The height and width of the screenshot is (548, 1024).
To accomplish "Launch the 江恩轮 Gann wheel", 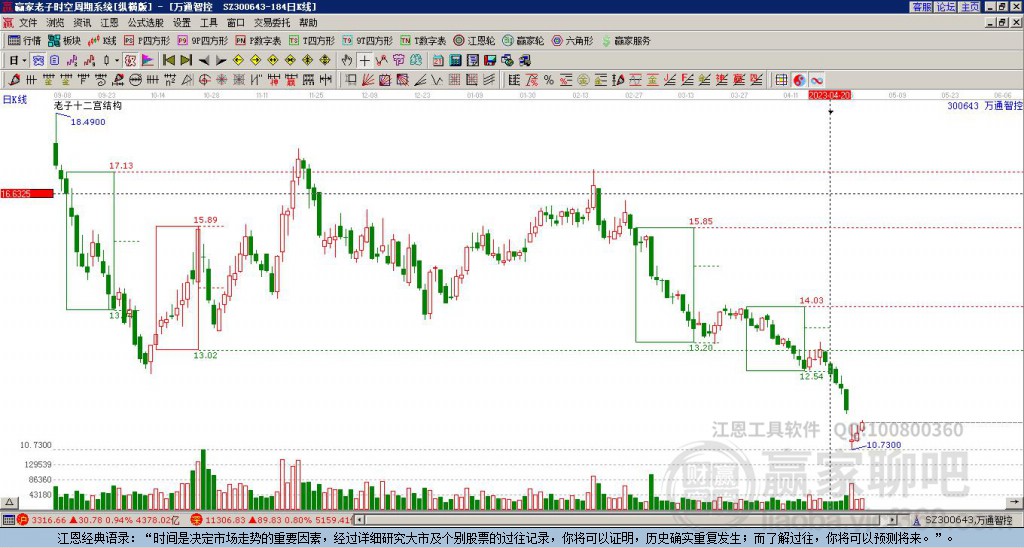I will (x=474, y=40).
